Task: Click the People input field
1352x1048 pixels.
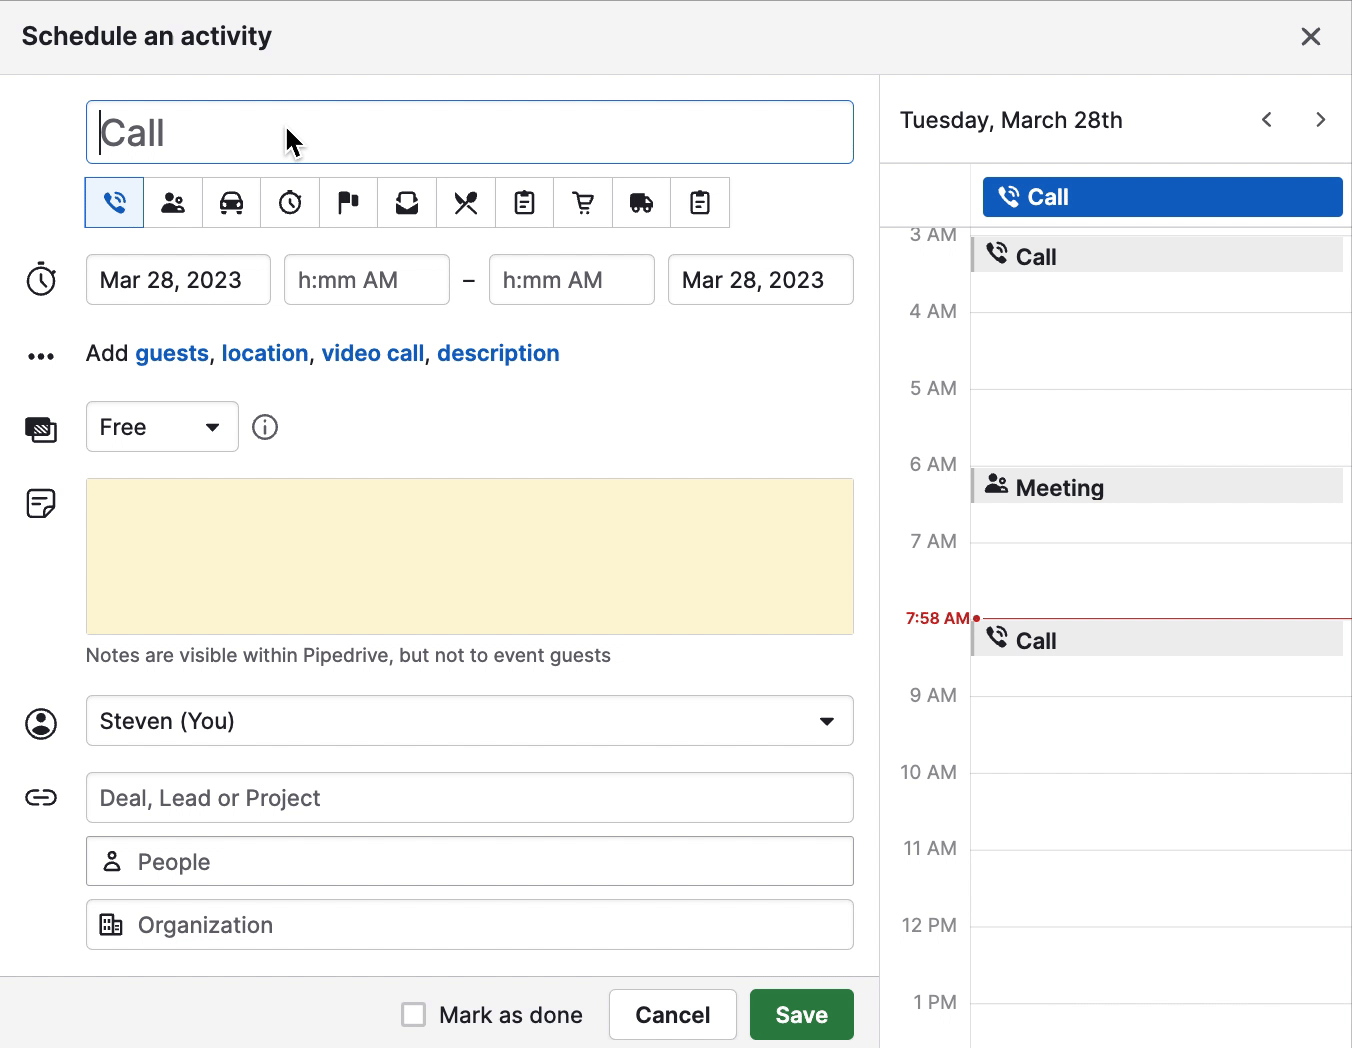Action: (x=470, y=861)
